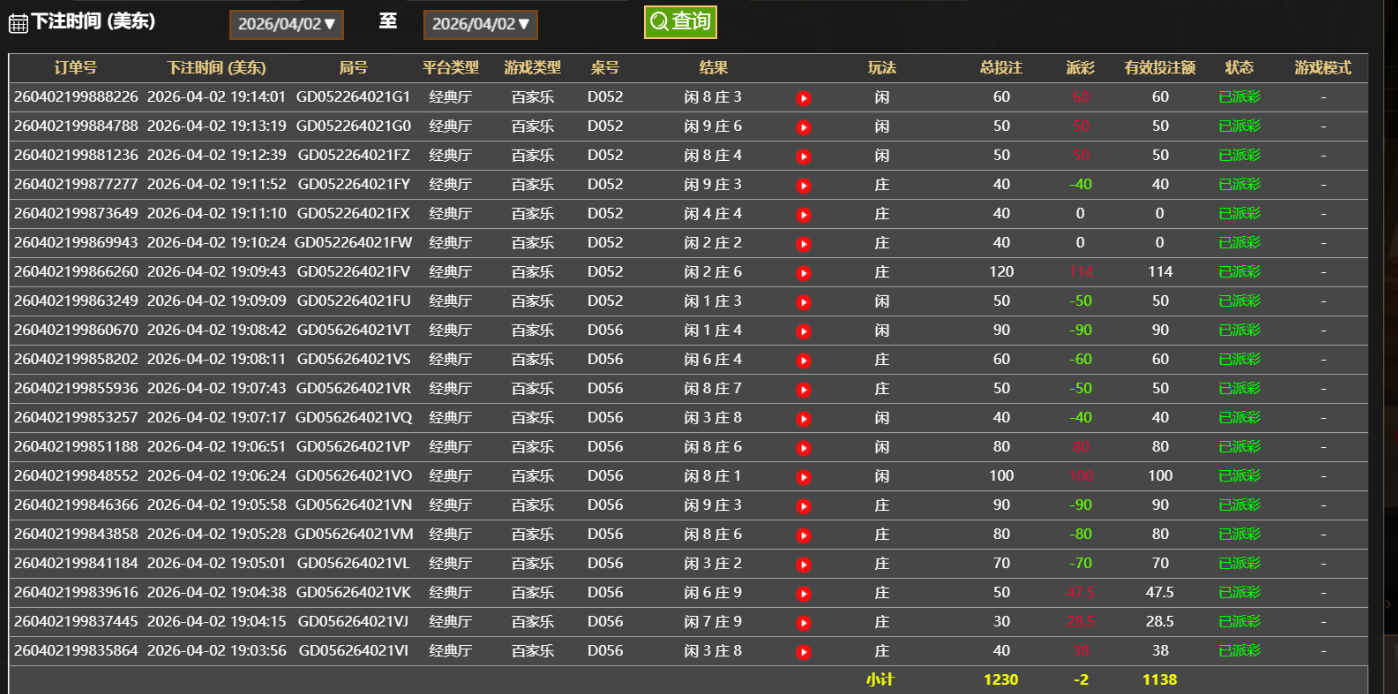Click replay icon for round GD052264021G0

[x=803, y=127]
